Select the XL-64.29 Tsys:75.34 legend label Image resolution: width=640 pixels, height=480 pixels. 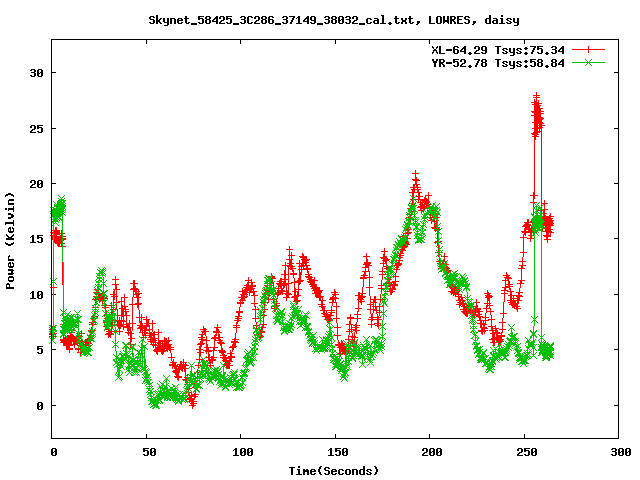point(498,50)
